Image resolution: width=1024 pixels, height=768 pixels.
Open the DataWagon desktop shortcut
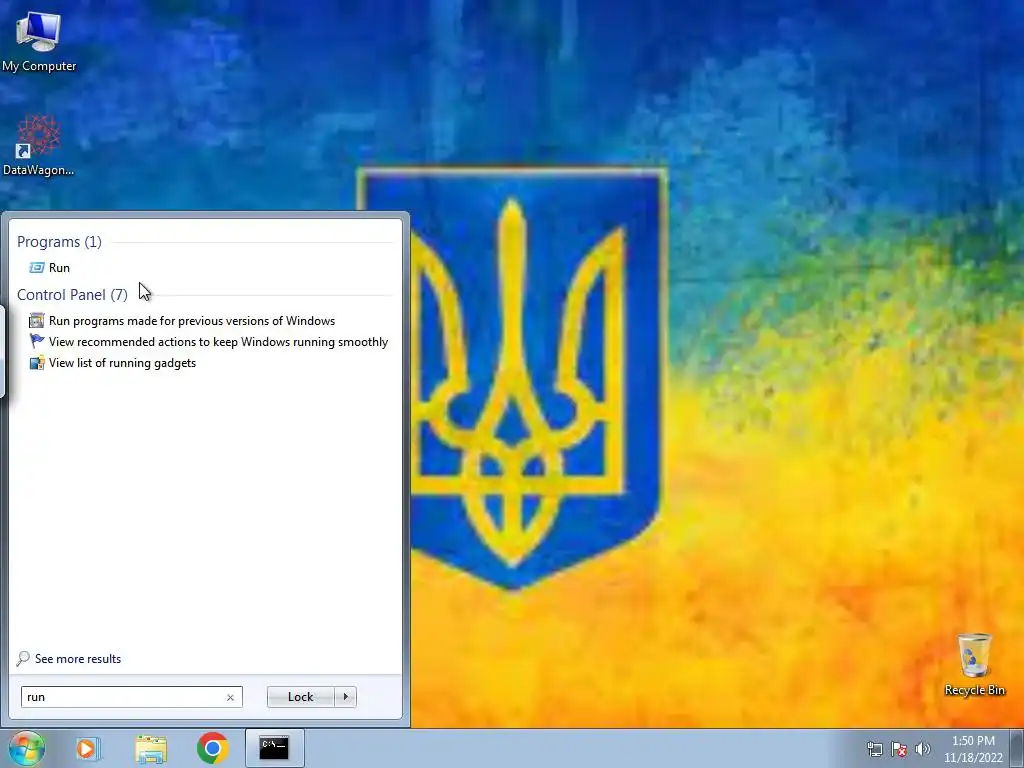pyautogui.click(x=39, y=145)
